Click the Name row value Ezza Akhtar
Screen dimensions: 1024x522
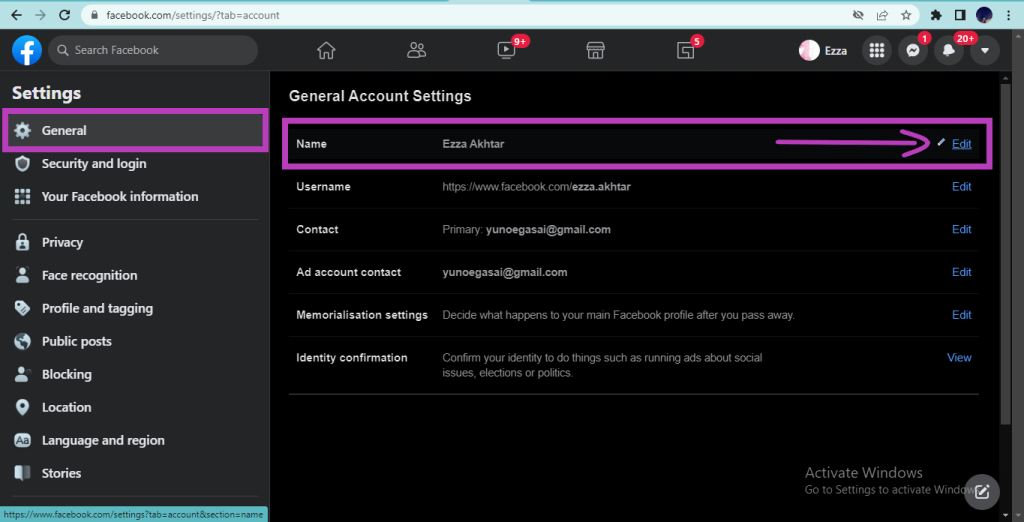pyautogui.click(x=473, y=144)
